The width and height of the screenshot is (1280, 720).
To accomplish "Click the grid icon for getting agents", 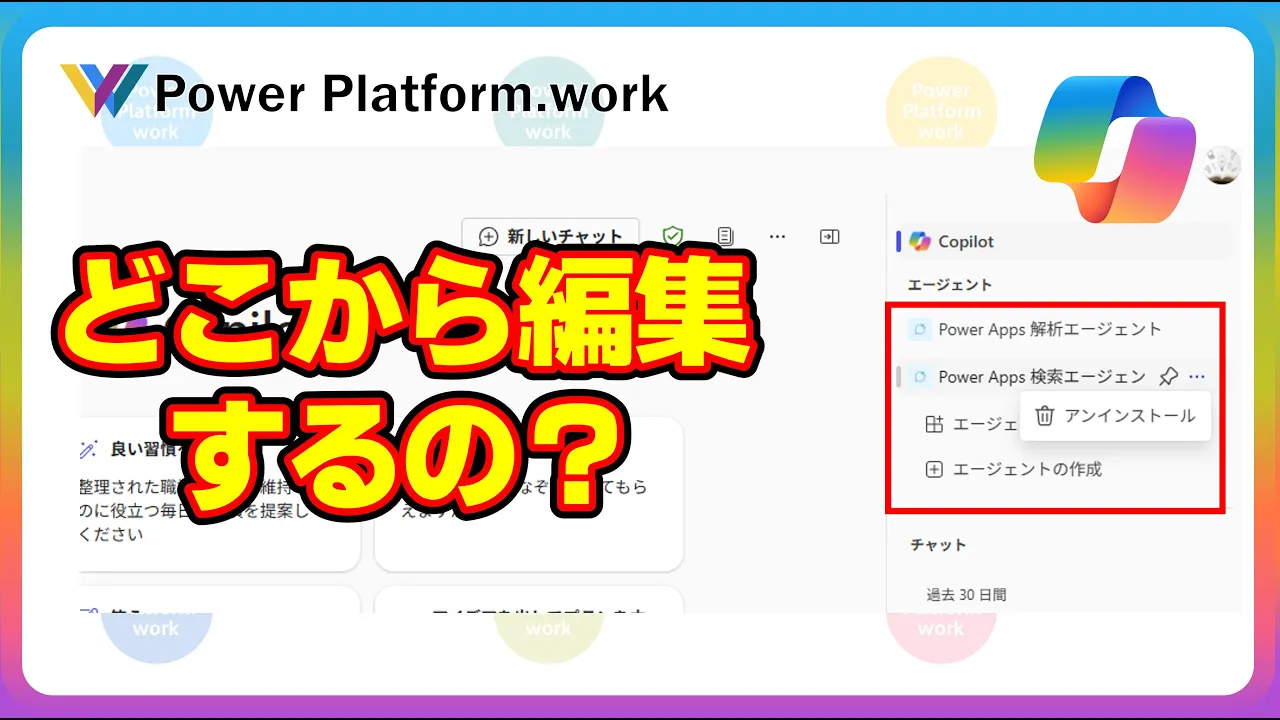I will point(934,425).
